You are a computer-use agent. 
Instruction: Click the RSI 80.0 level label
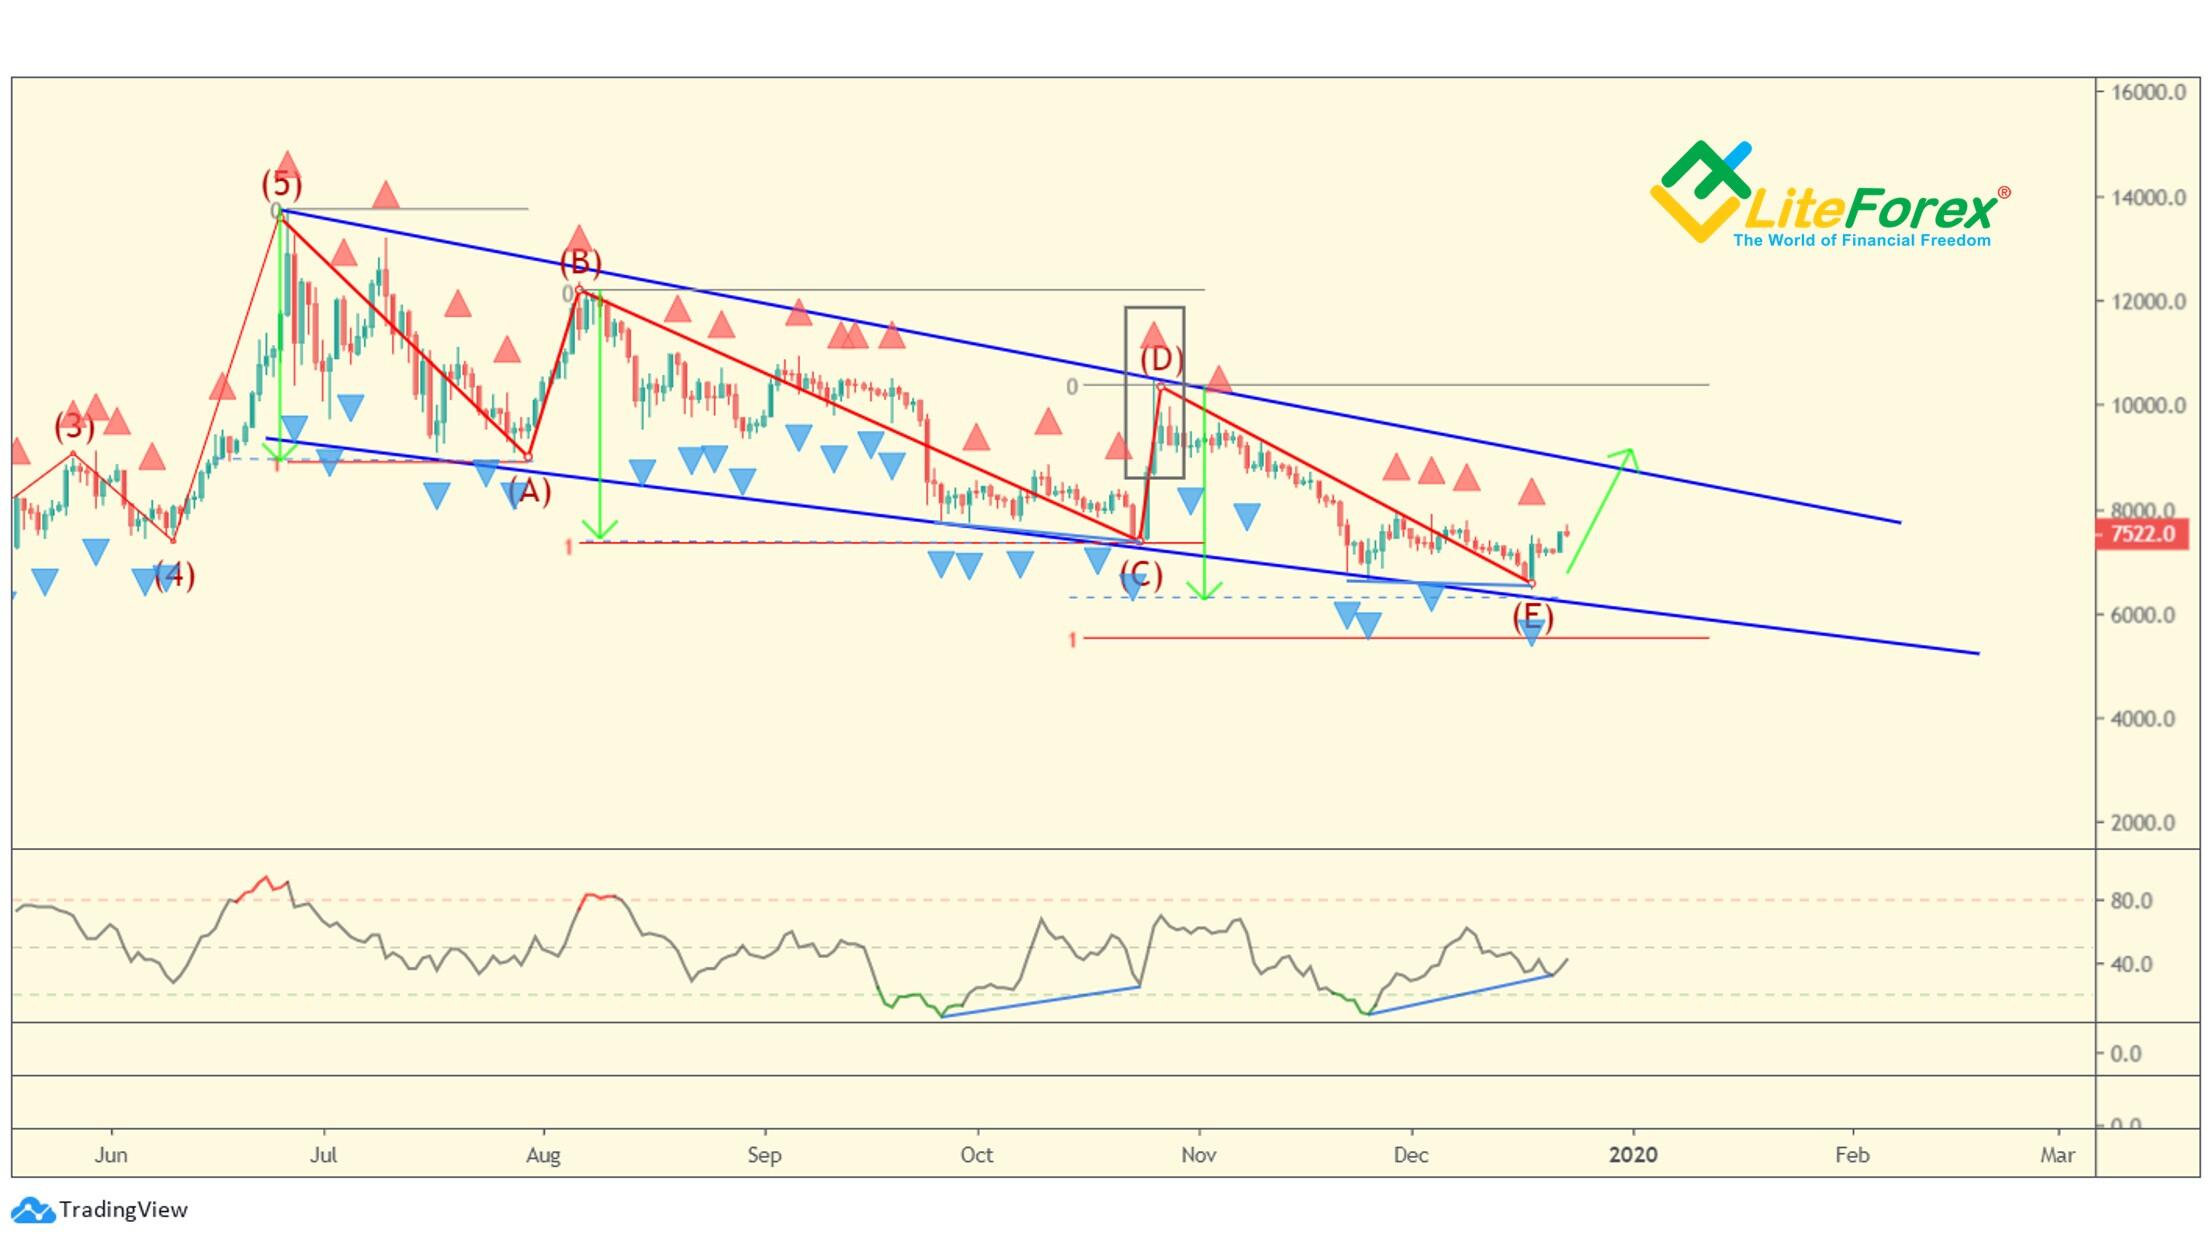2130,901
